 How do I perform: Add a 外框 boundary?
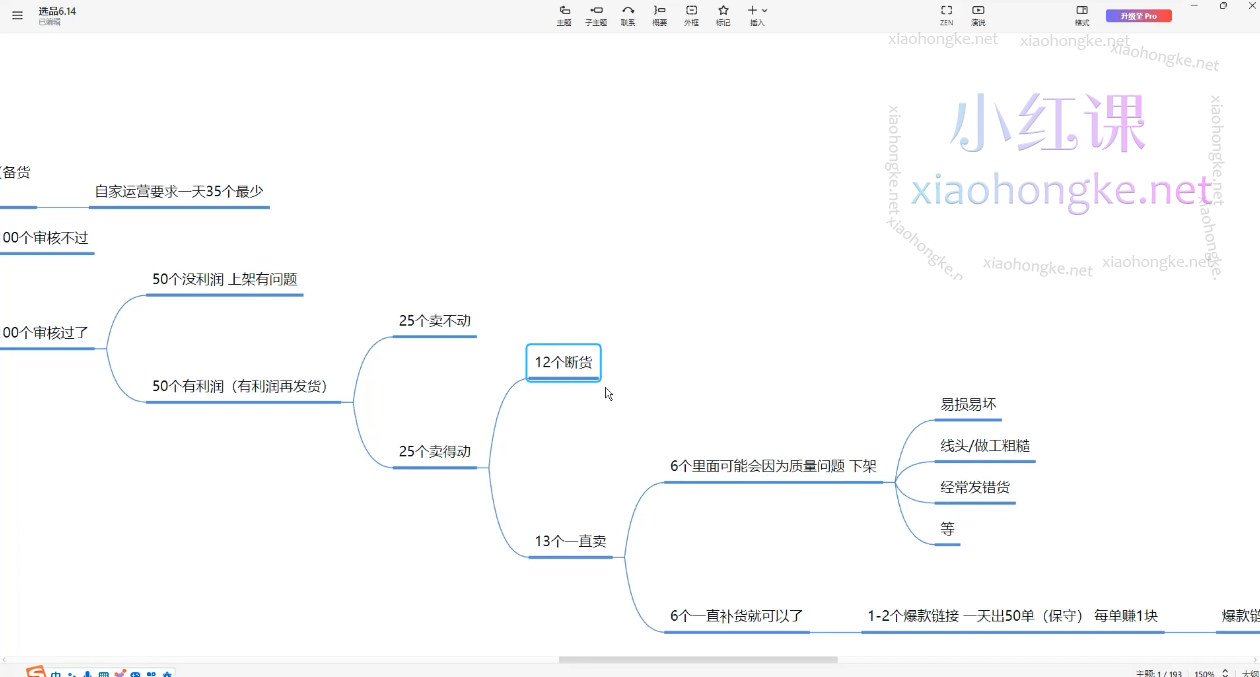[x=691, y=15]
